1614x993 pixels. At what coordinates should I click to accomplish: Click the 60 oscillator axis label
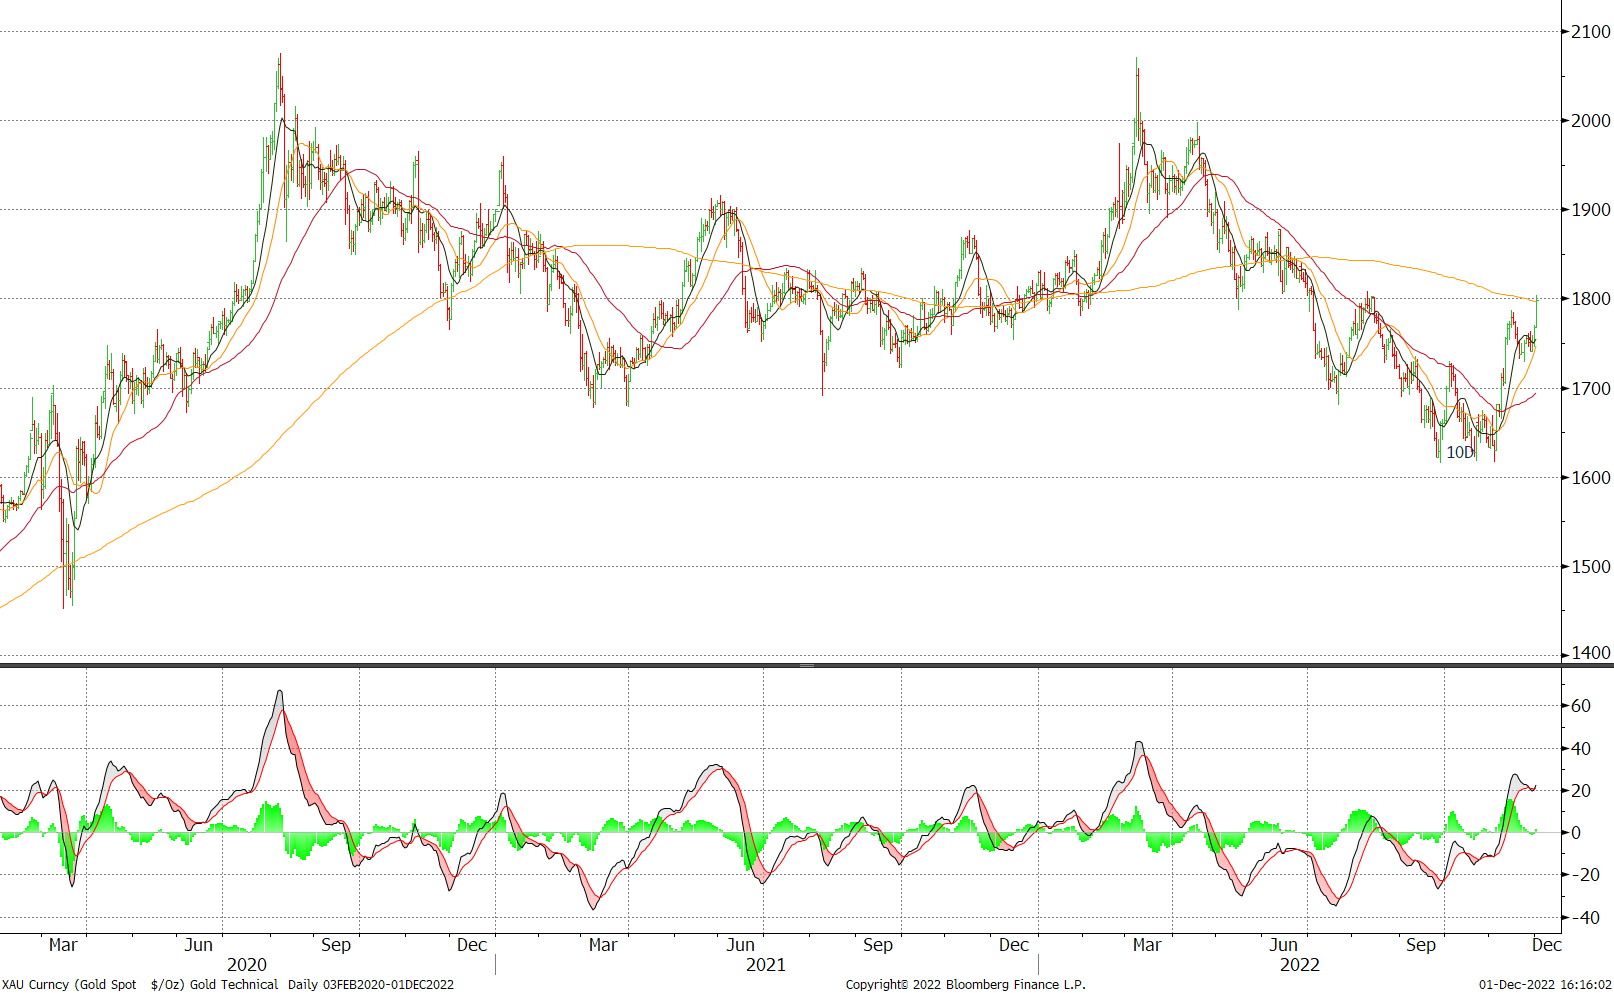(x=1581, y=706)
